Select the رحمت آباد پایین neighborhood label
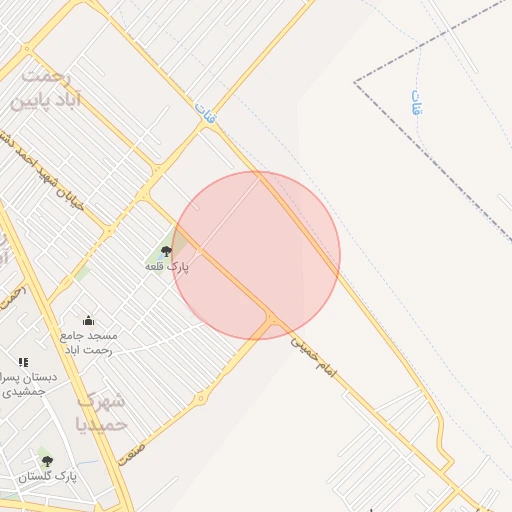This screenshot has width=512, height=512. coord(46,90)
